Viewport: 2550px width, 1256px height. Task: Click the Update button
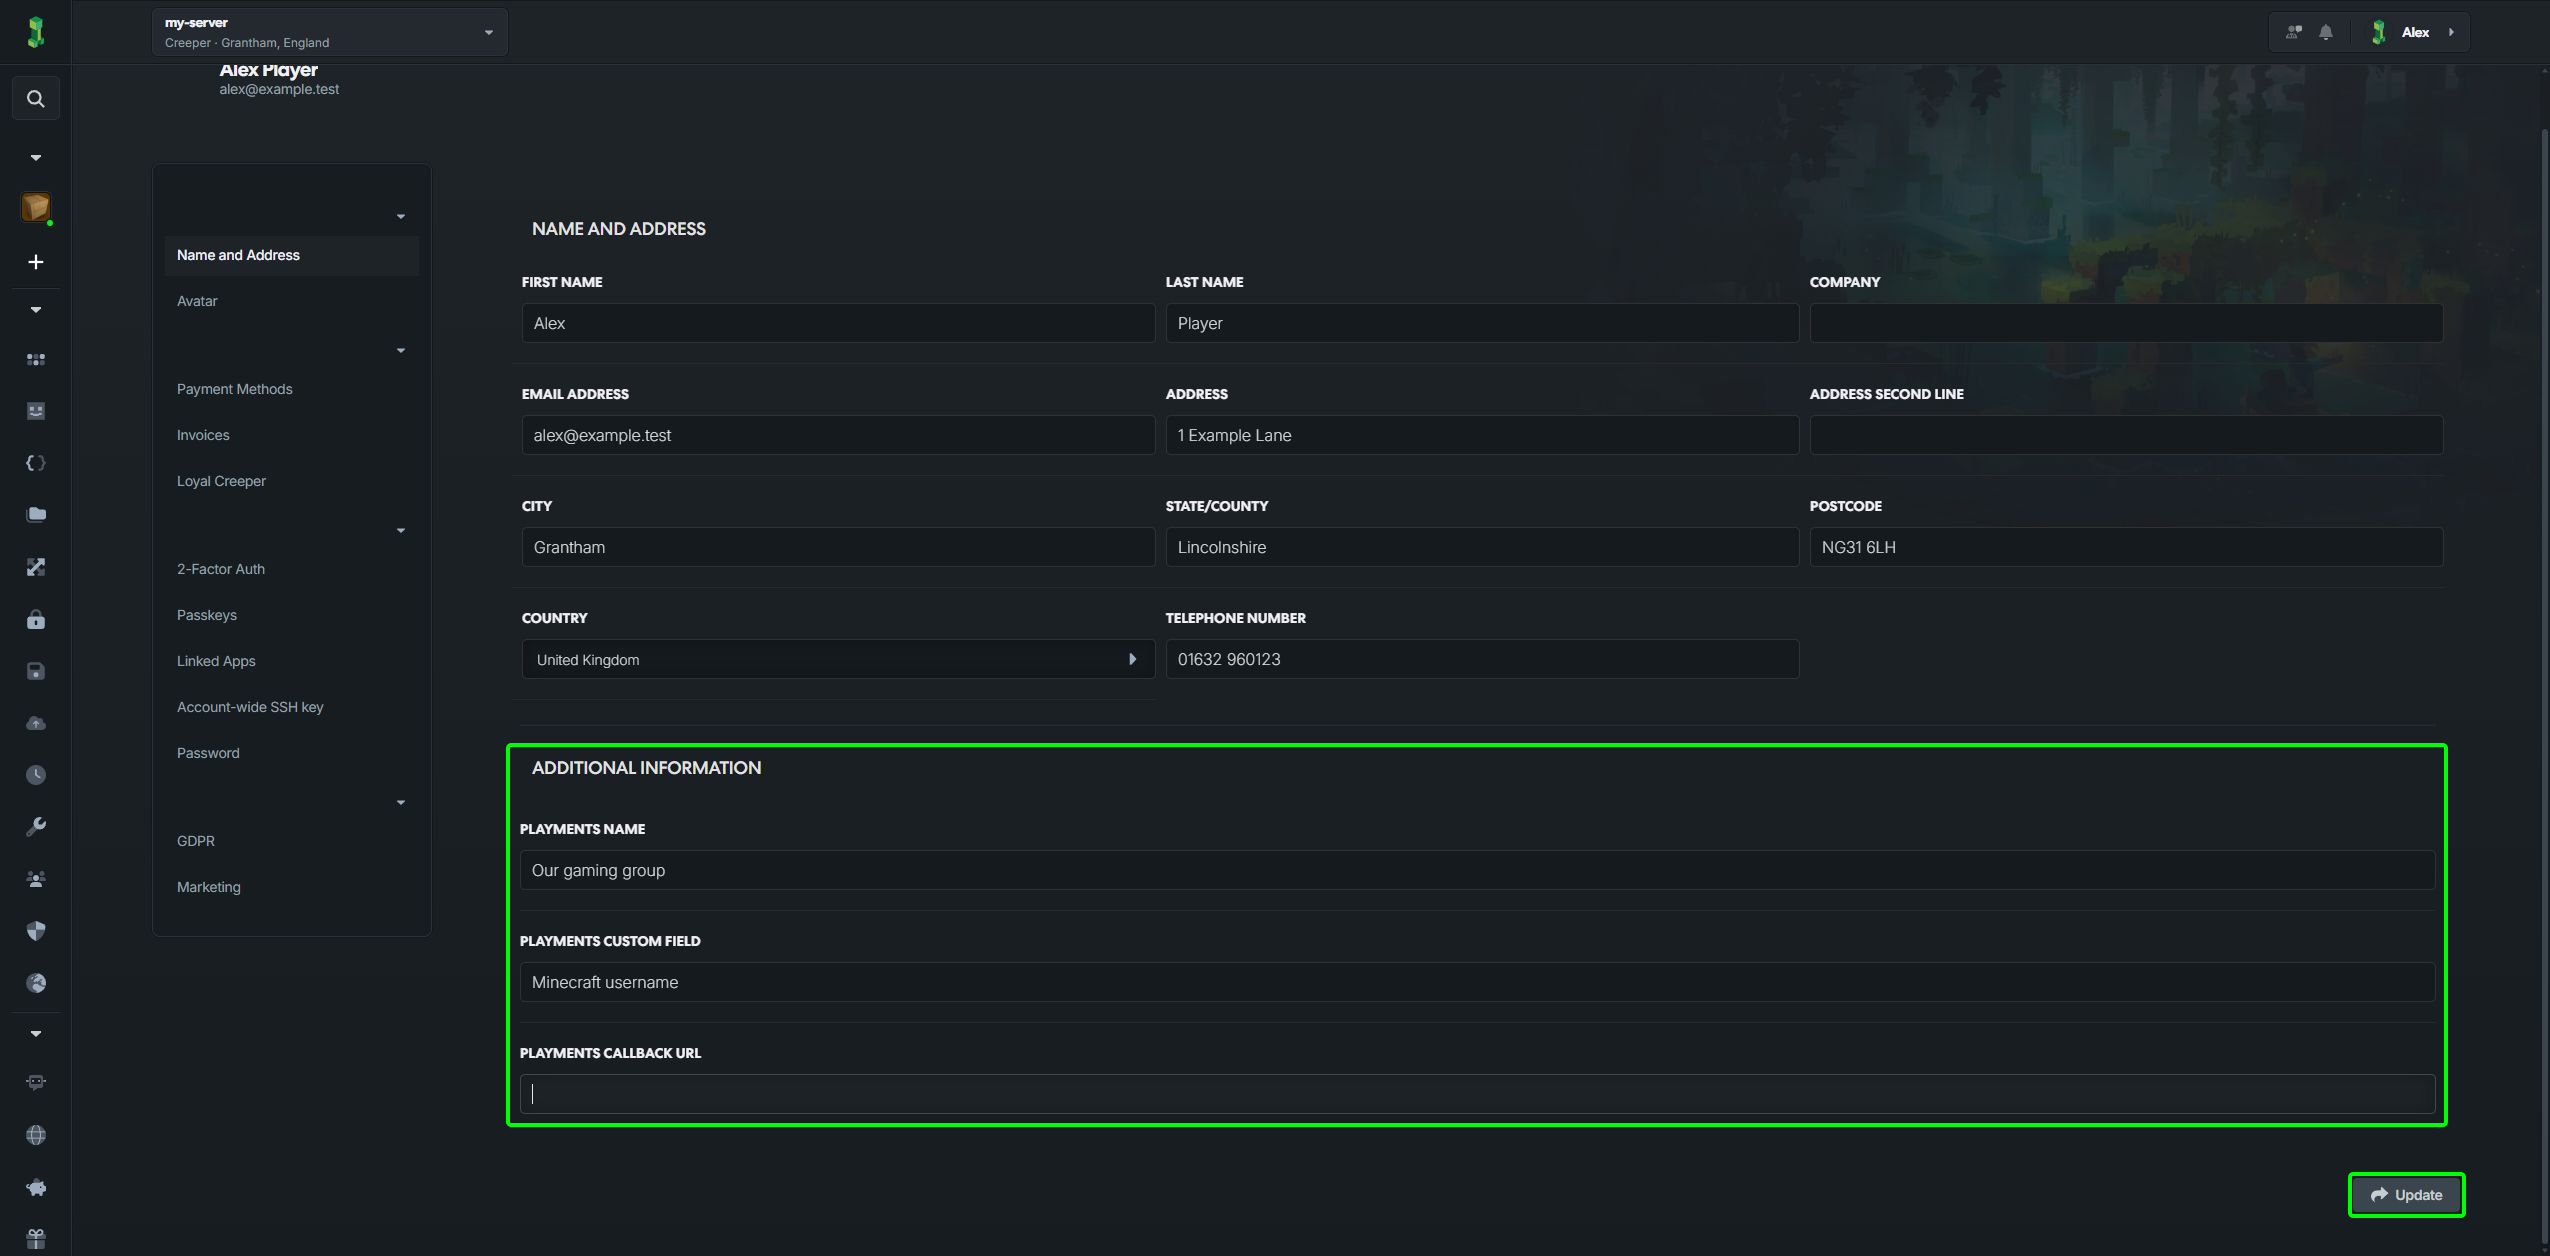tap(2406, 1195)
